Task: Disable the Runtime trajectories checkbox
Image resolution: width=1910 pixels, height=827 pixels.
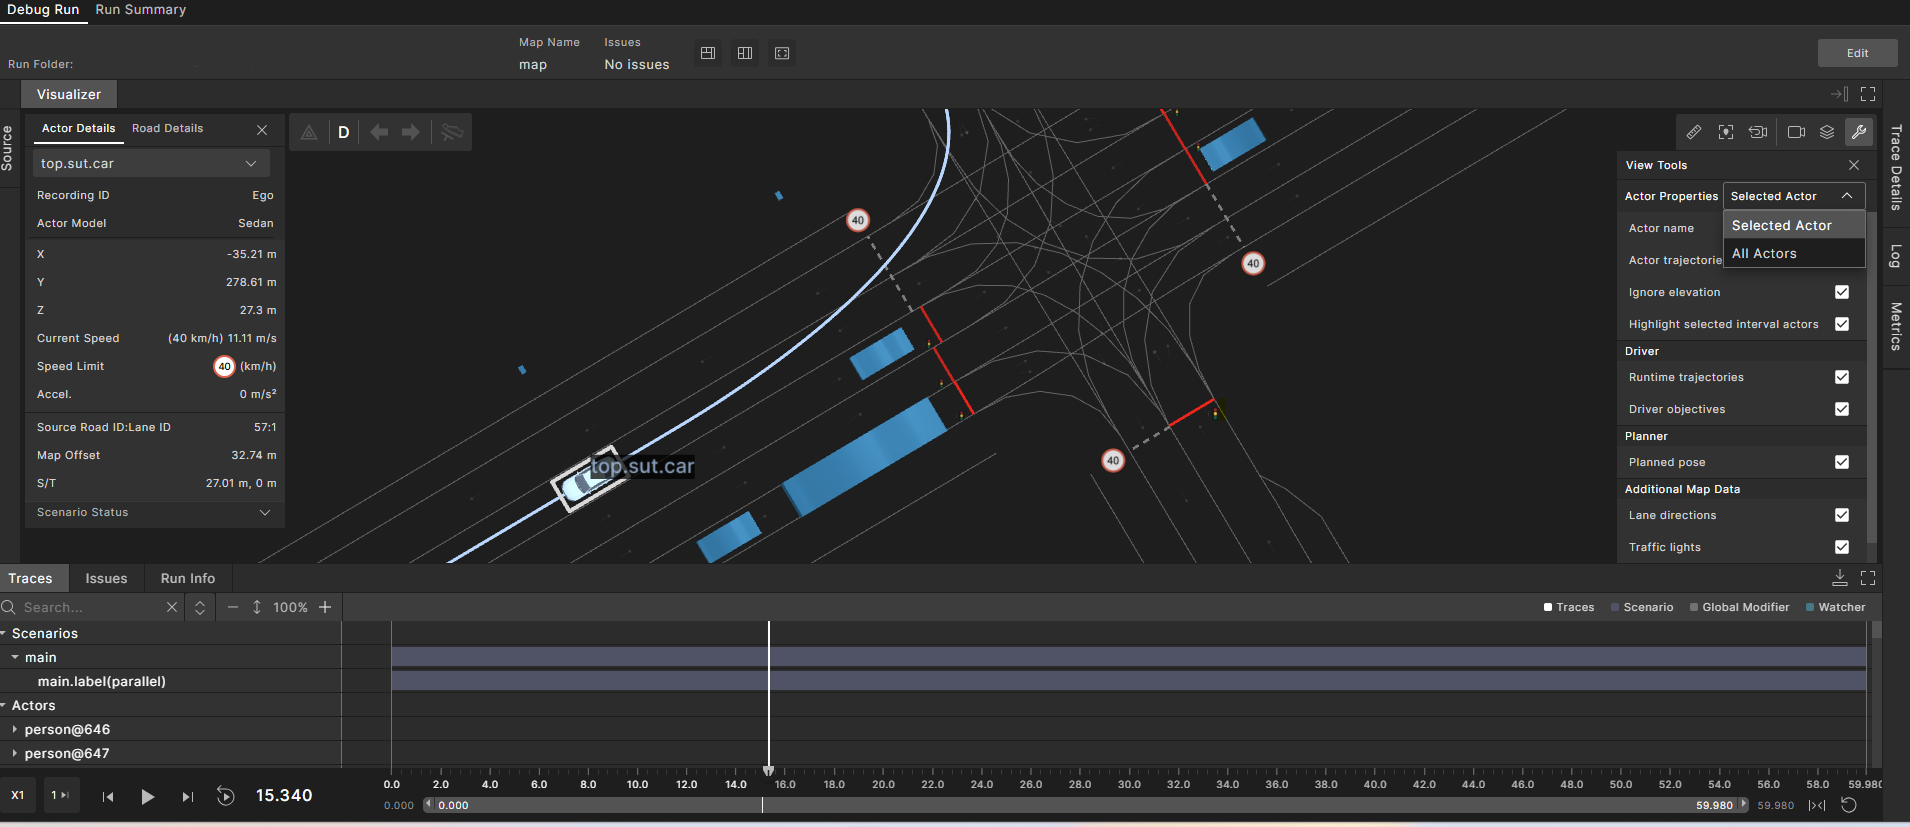Action: 1842,377
